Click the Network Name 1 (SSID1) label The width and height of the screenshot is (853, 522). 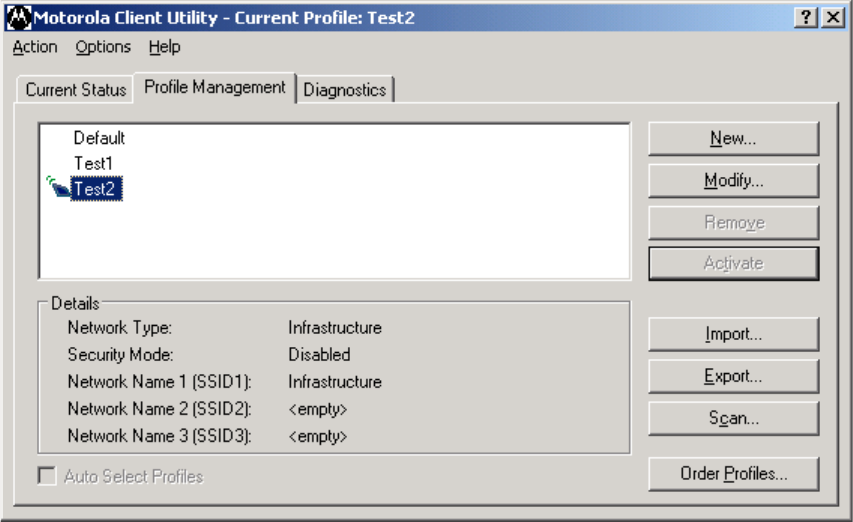click(159, 382)
